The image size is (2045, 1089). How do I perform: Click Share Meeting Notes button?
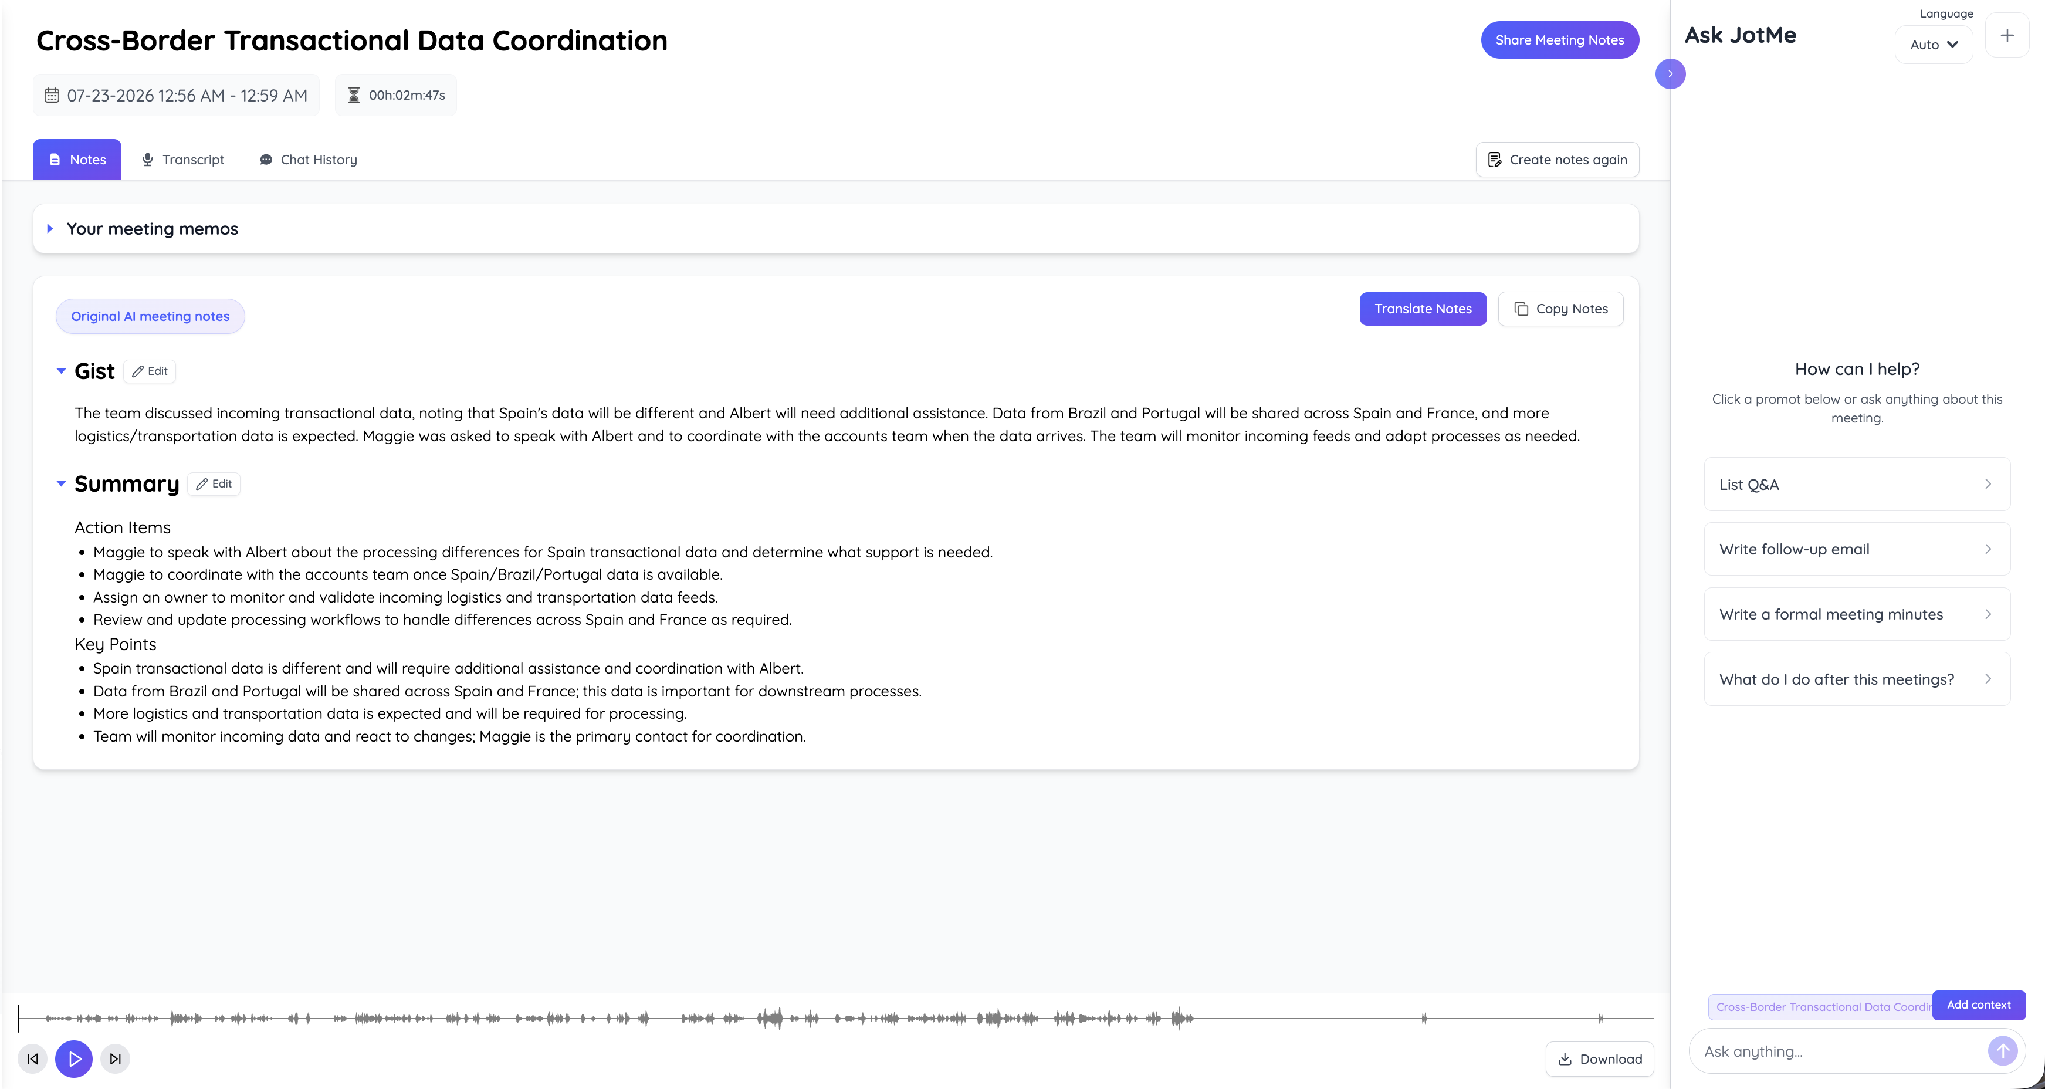point(1559,40)
